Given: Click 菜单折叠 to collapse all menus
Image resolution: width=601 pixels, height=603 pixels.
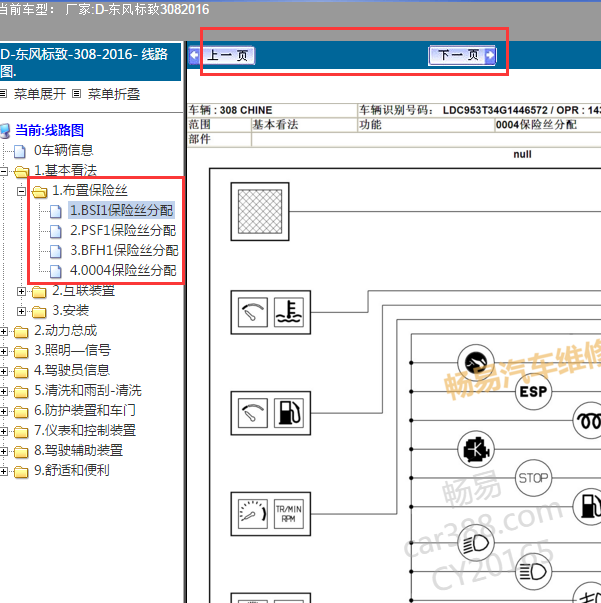Looking at the screenshot, I should (x=114, y=94).
